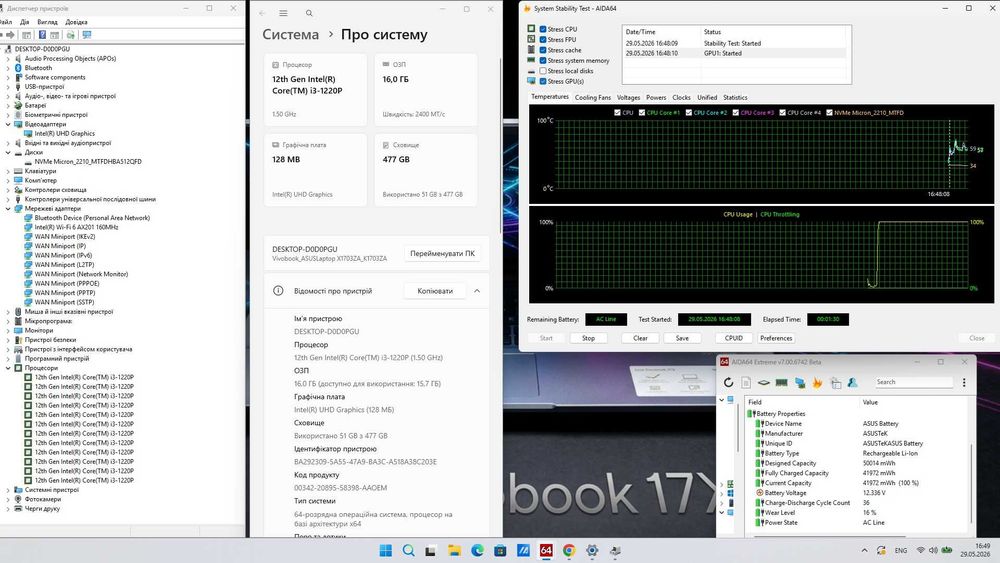
Task: Toggle the CPU Core #3 graph checkbox
Action: 735,113
